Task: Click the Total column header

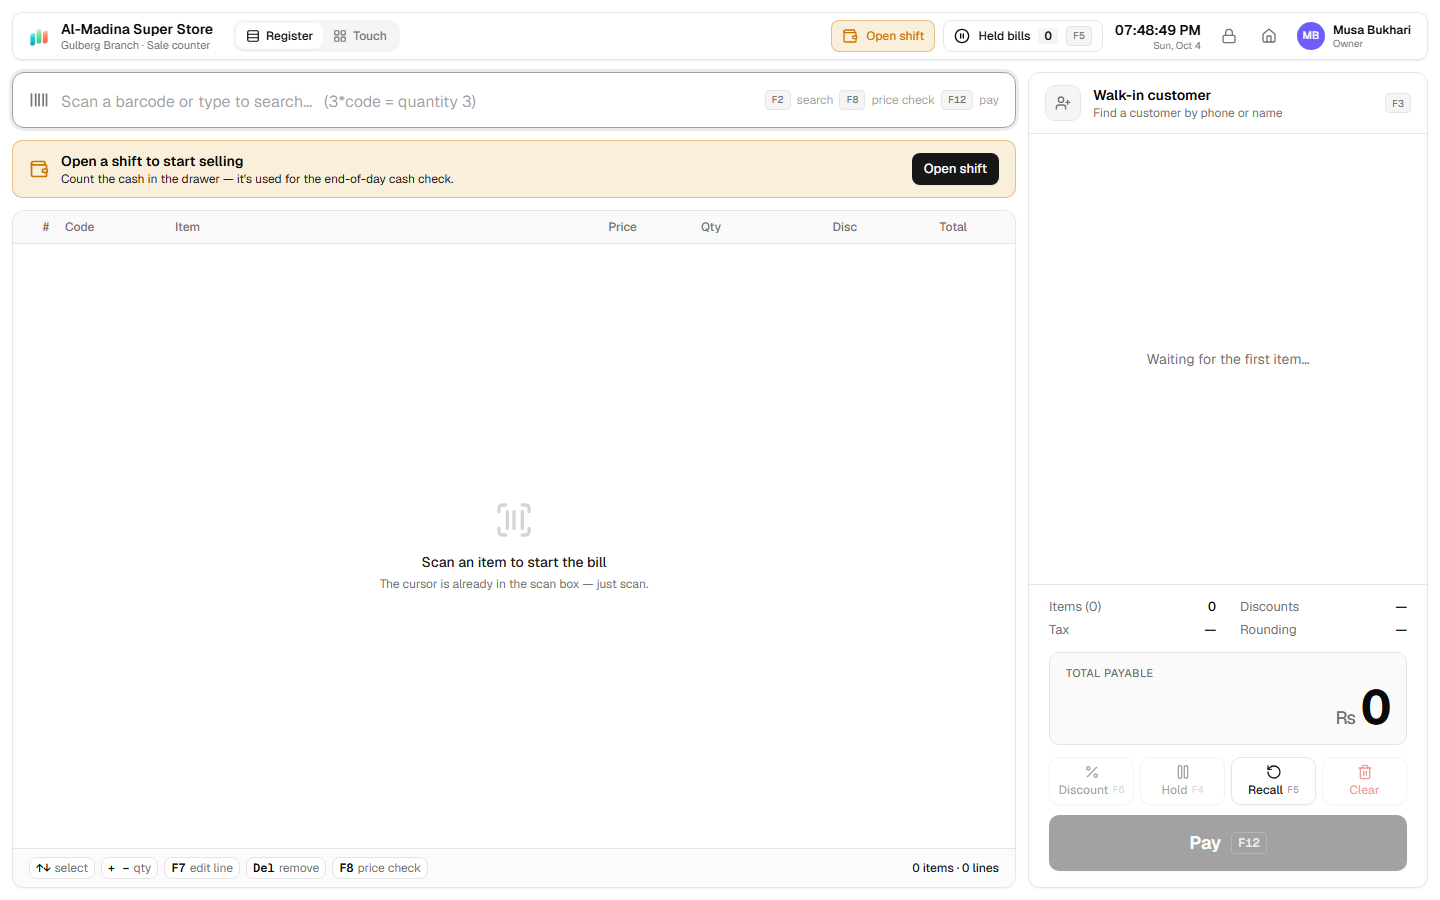Action: coord(953,227)
